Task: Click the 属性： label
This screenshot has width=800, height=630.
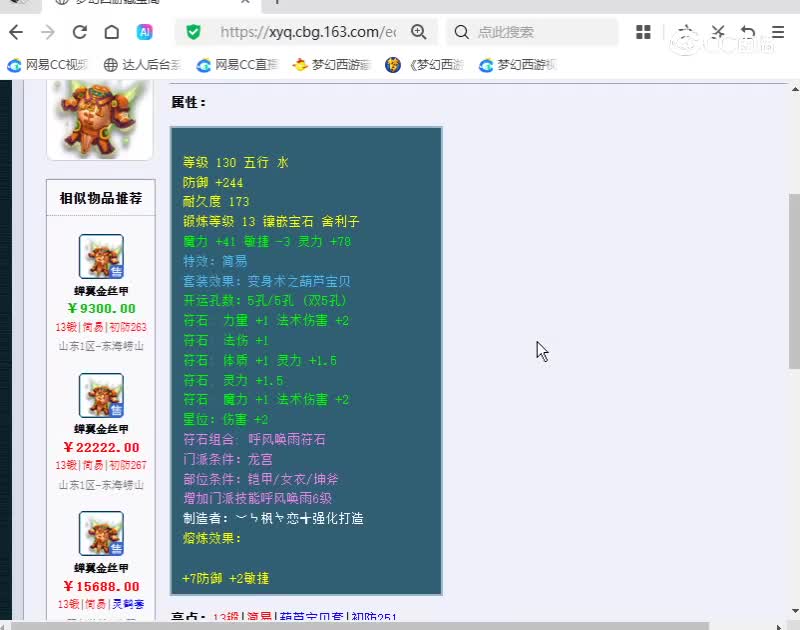Action: point(188,102)
